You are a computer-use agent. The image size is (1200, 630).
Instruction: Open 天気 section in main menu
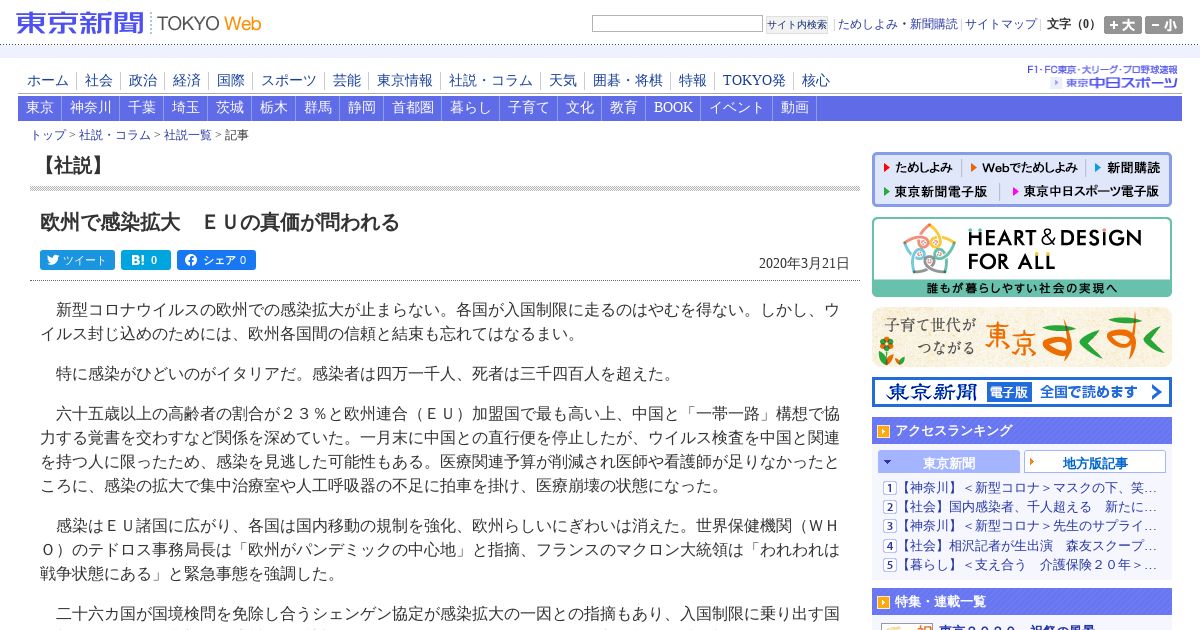click(563, 80)
